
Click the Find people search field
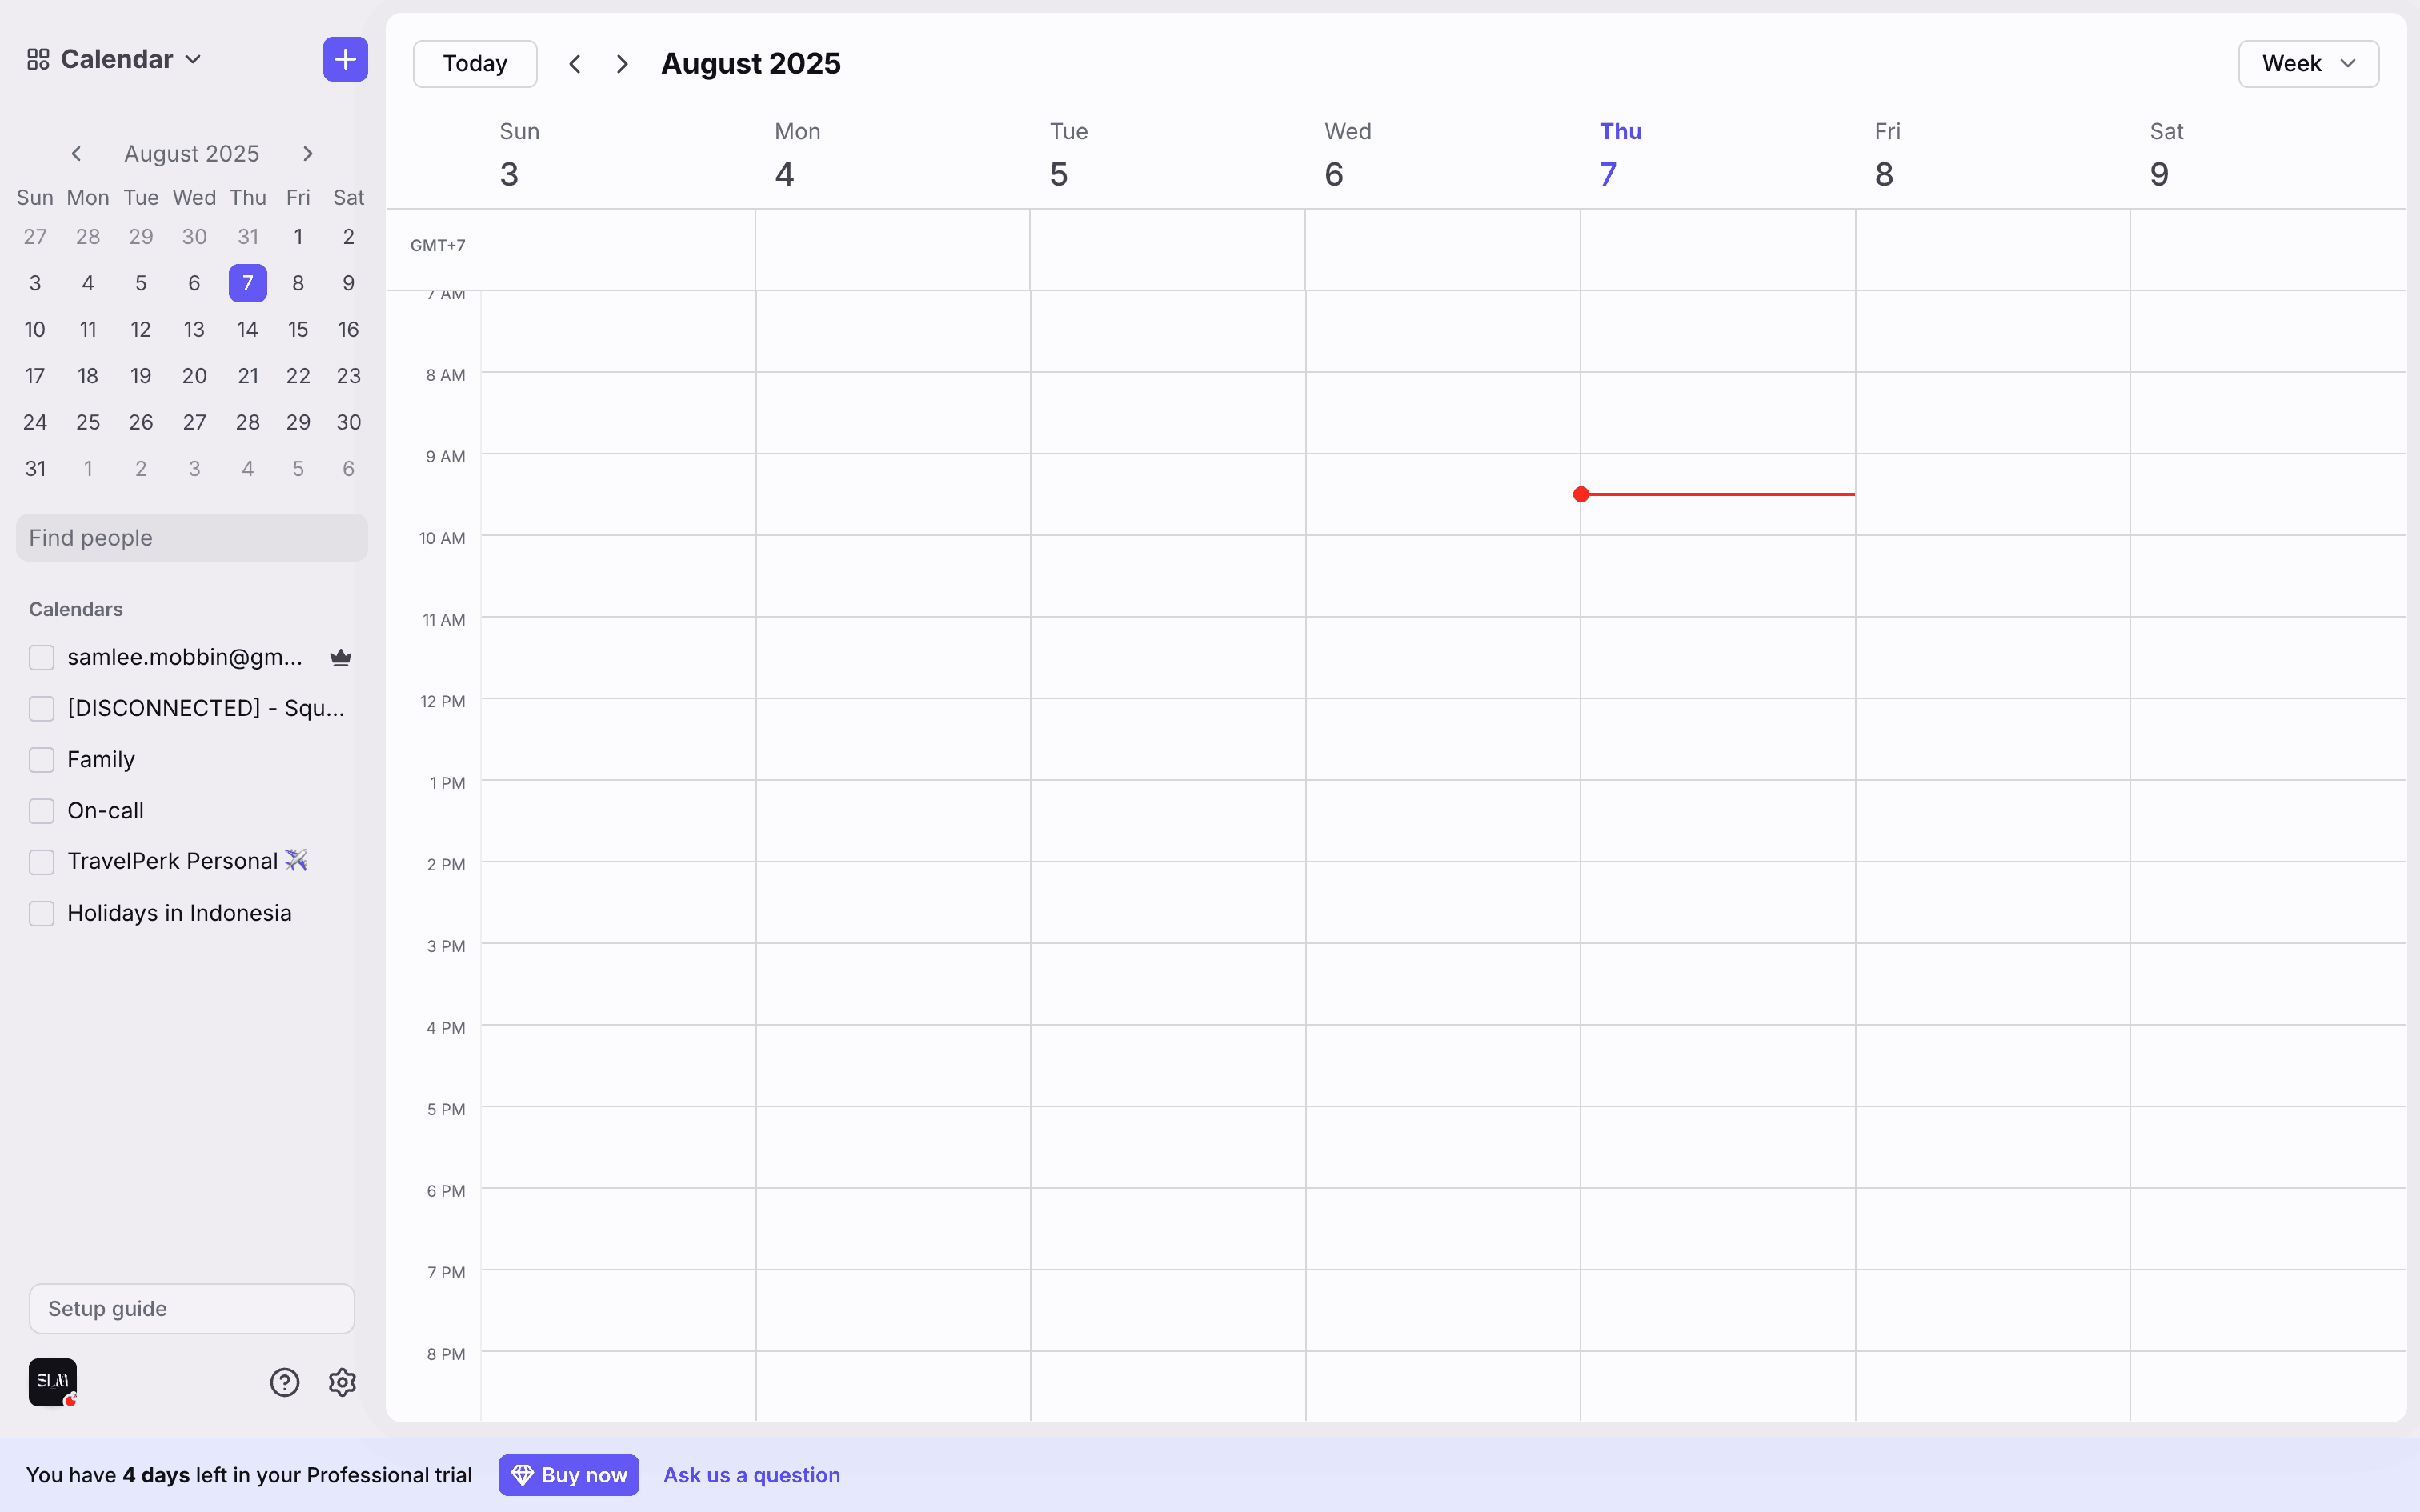(x=191, y=538)
